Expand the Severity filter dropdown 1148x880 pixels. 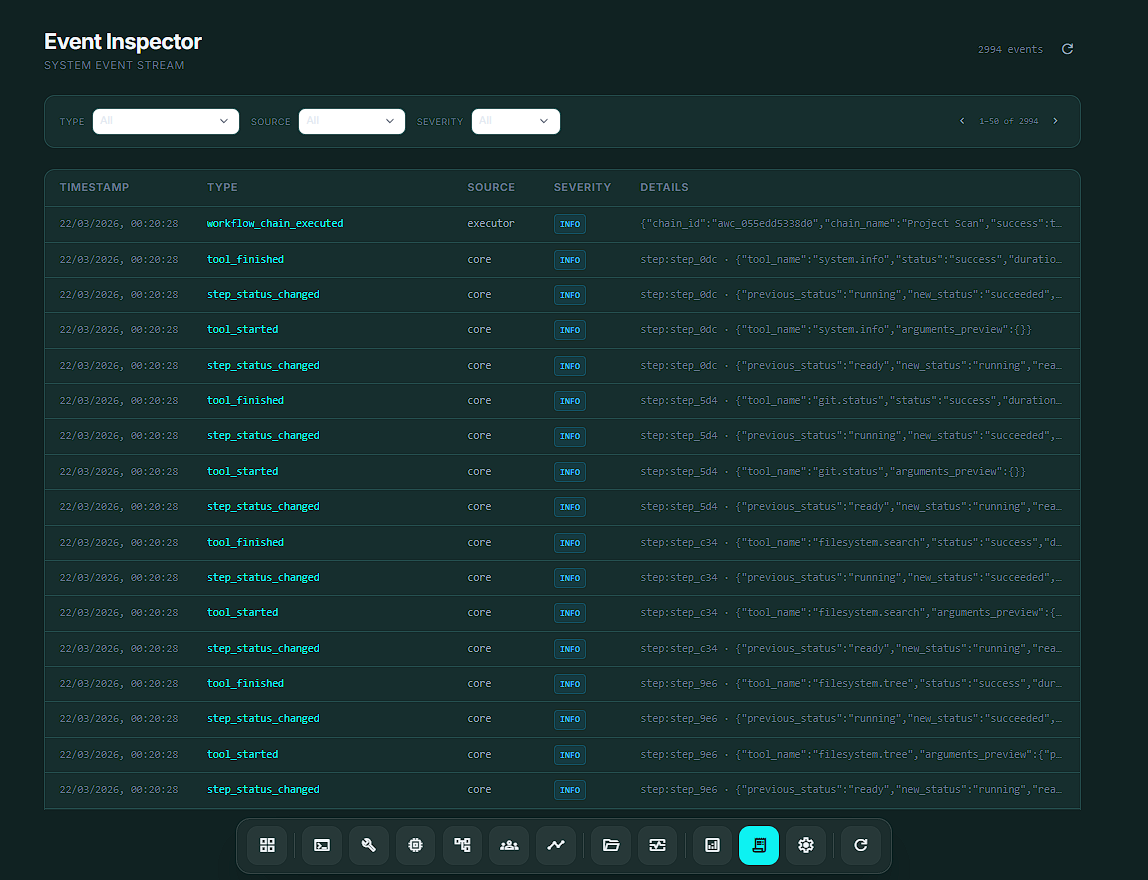coord(515,121)
